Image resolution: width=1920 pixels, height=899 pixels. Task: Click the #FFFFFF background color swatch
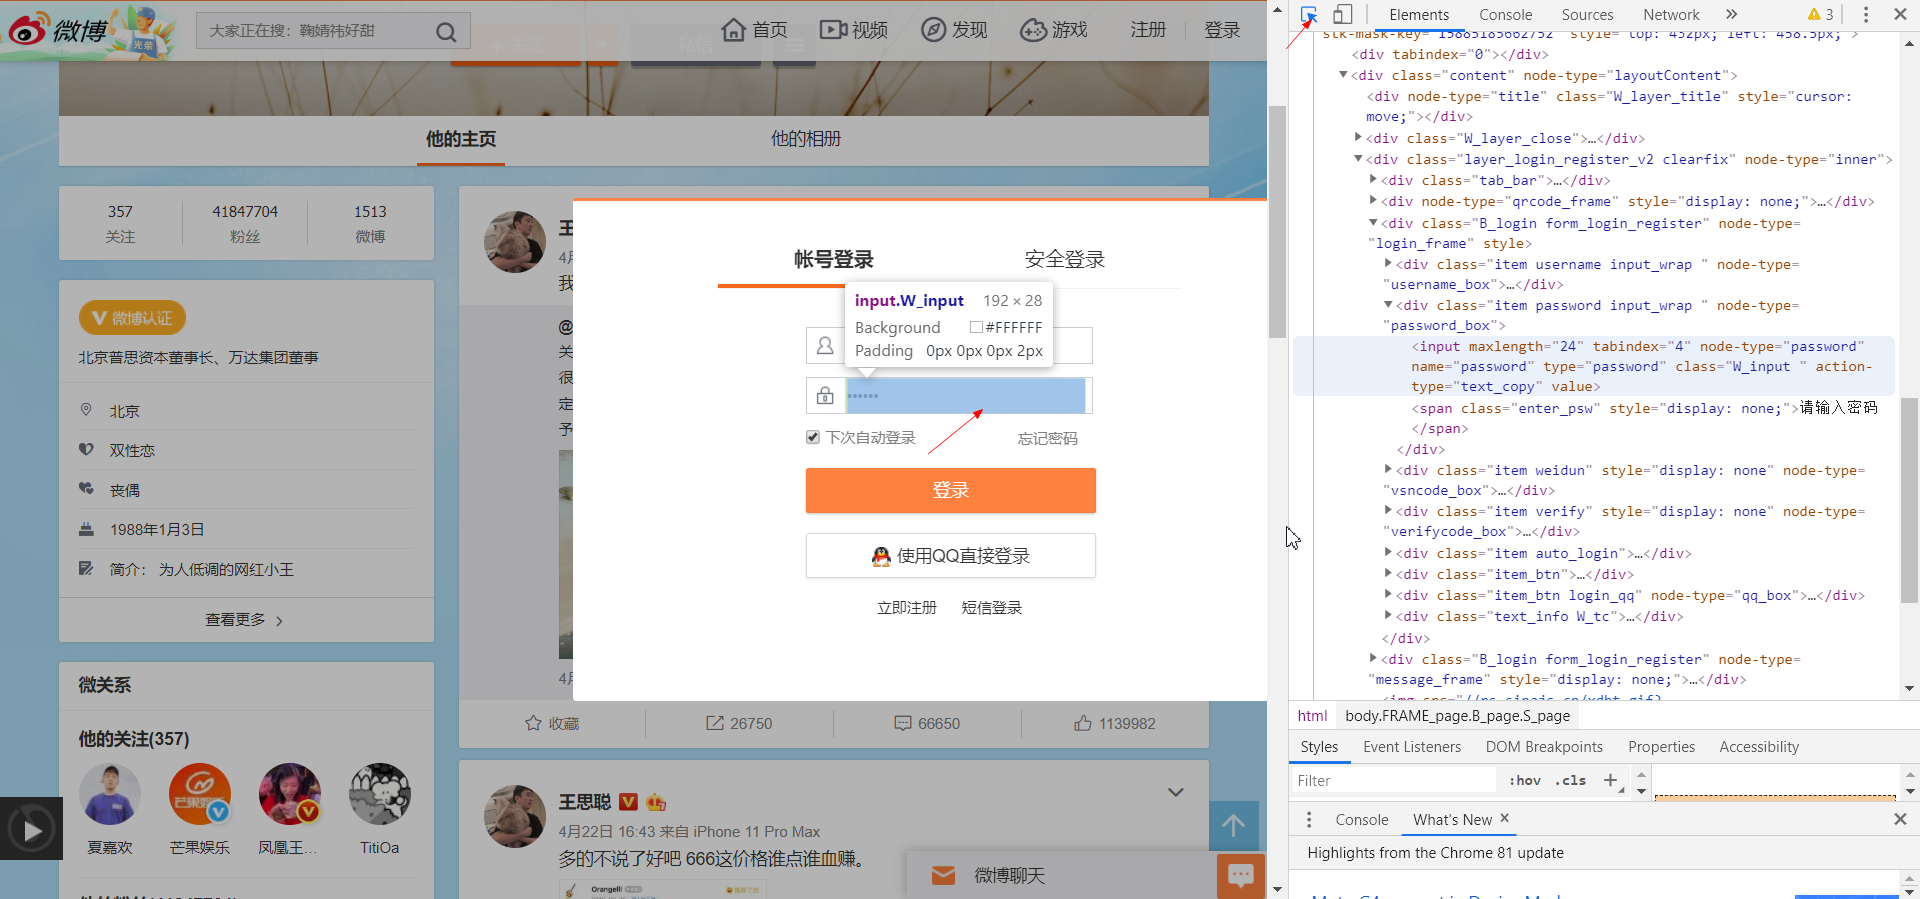coord(976,327)
